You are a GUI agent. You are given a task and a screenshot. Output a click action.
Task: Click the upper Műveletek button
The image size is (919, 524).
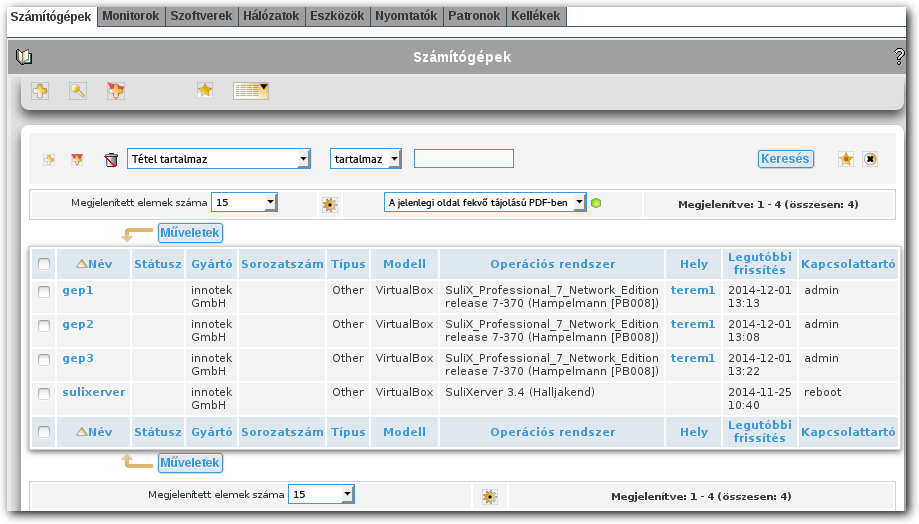pyautogui.click(x=190, y=233)
